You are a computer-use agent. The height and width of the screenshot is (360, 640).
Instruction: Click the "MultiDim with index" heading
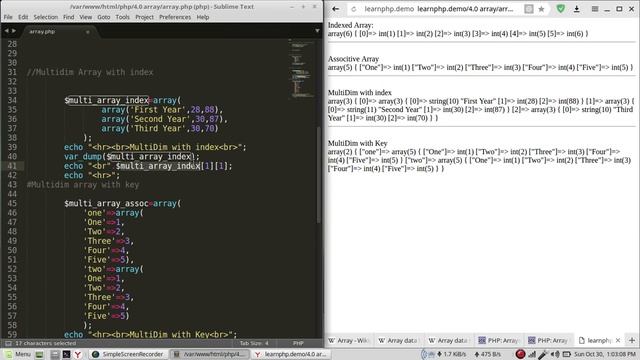coord(360,93)
